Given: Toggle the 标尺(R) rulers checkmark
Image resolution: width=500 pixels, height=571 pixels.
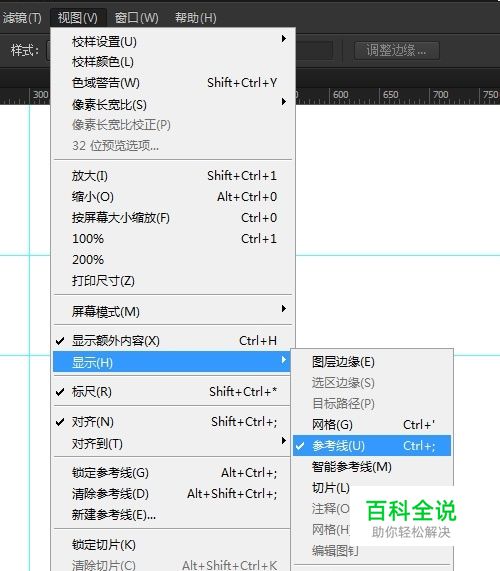Looking at the screenshot, I should click(x=172, y=391).
